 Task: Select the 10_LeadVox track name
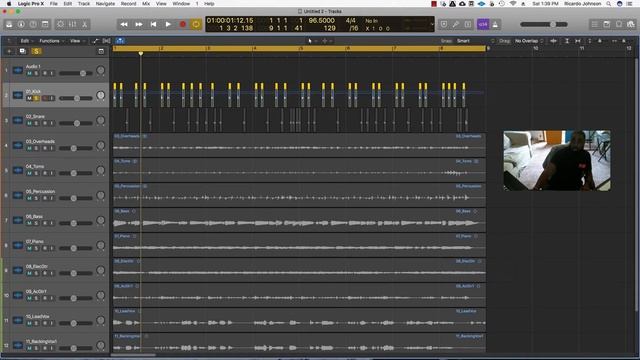tap(38, 316)
